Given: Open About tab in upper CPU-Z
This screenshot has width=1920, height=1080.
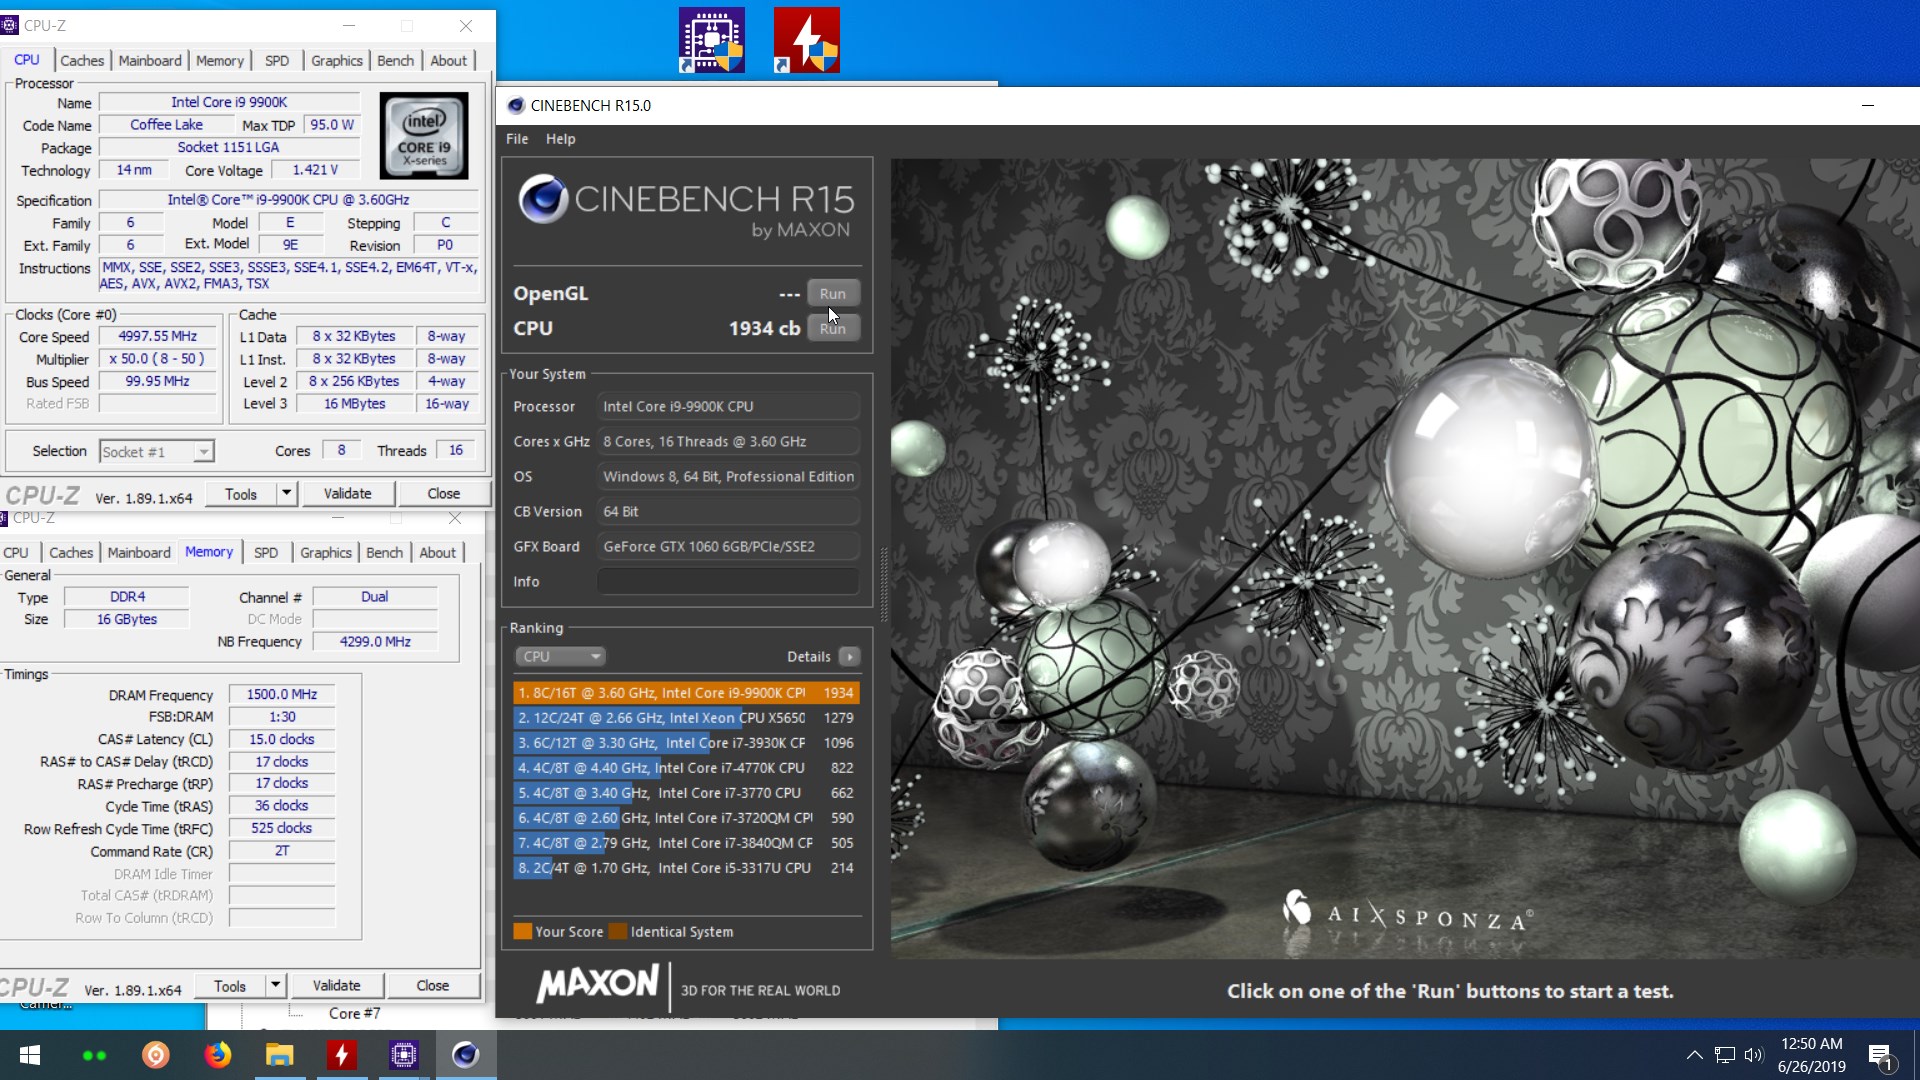Looking at the screenshot, I should point(449,60).
